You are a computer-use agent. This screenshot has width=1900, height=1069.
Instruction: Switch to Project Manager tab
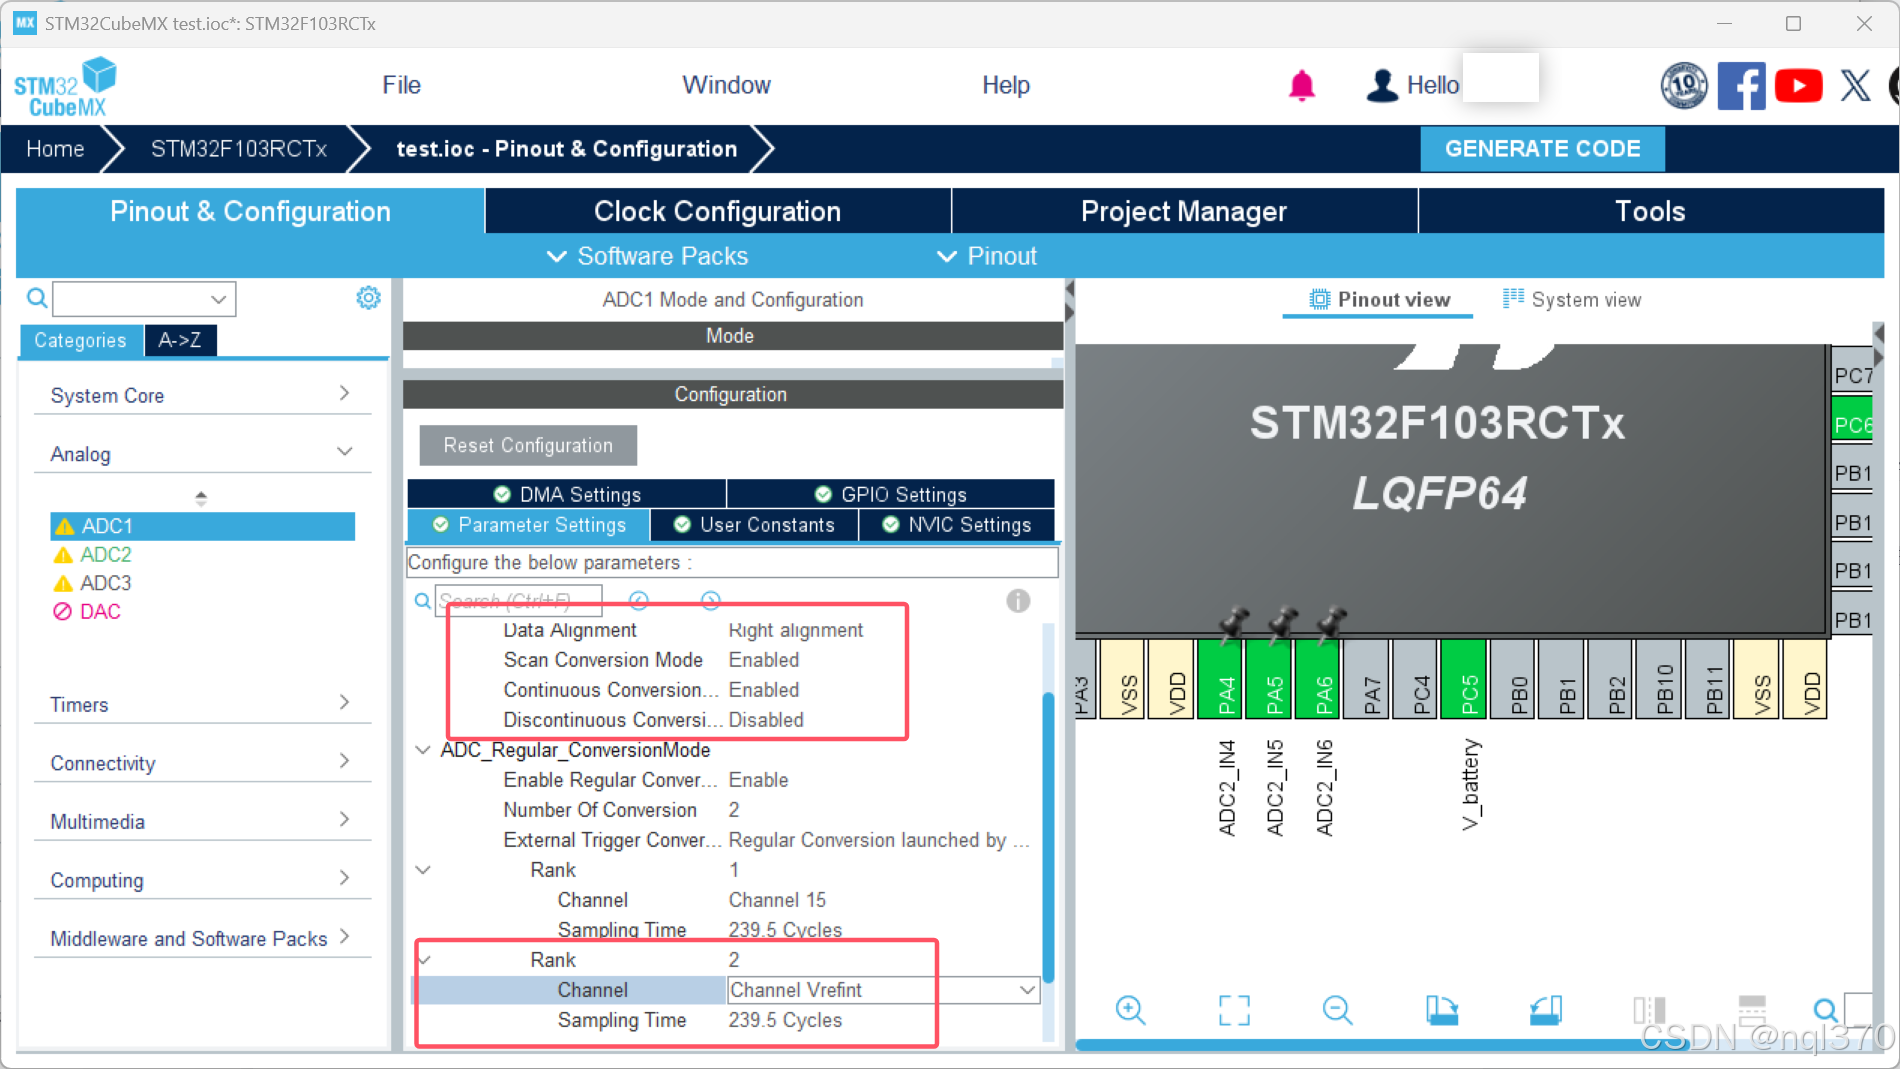[1184, 211]
